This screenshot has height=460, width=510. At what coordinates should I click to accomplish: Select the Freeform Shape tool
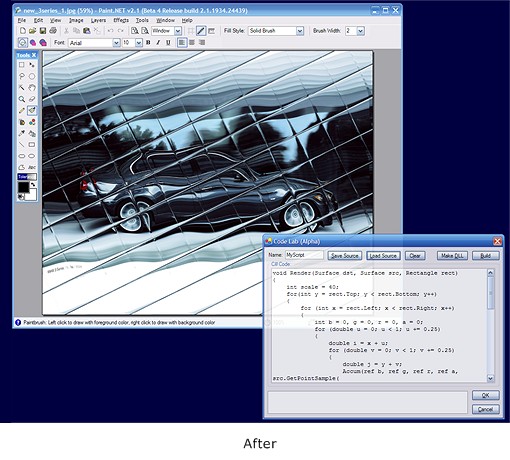pos(22,167)
